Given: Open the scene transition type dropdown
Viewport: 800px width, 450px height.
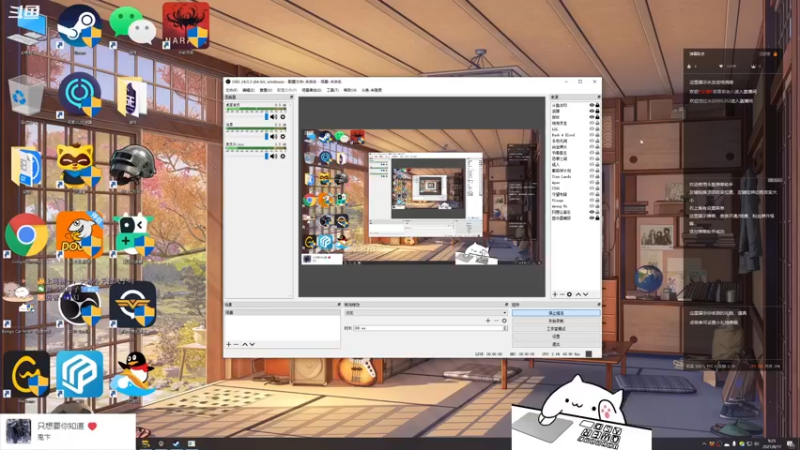Looking at the screenshot, I should tap(426, 313).
